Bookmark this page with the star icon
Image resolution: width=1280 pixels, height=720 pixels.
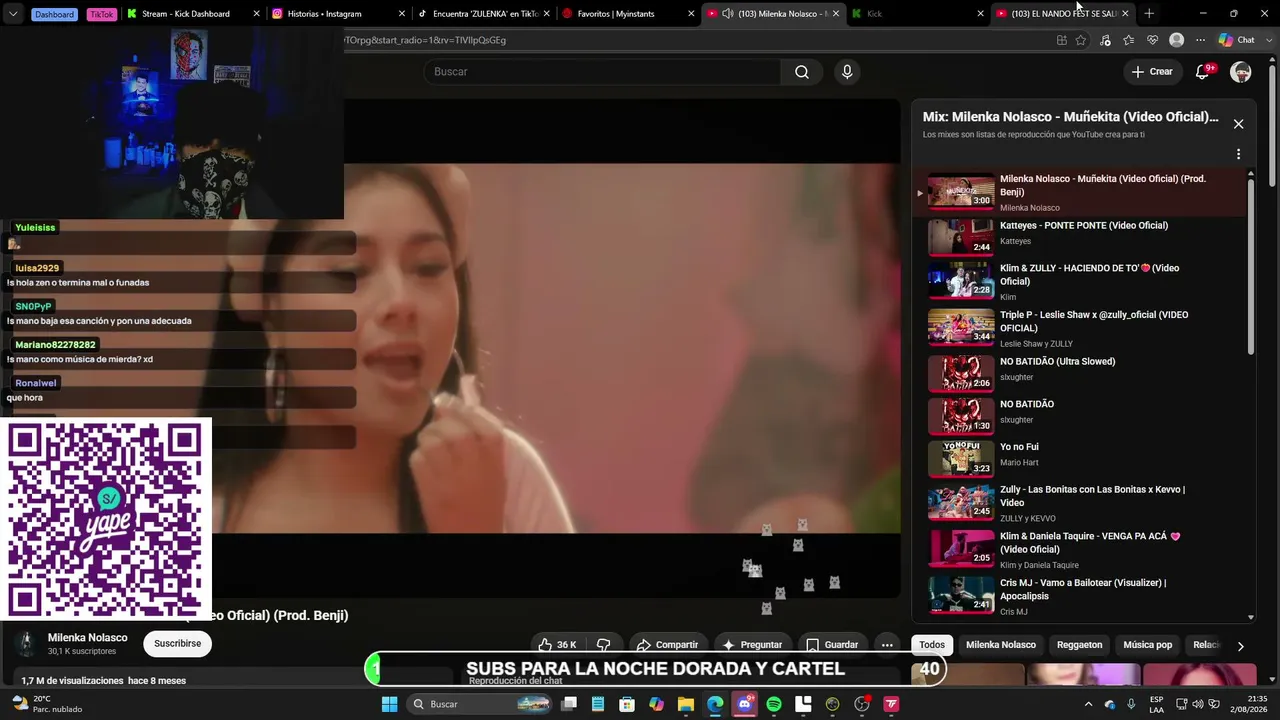1081,40
